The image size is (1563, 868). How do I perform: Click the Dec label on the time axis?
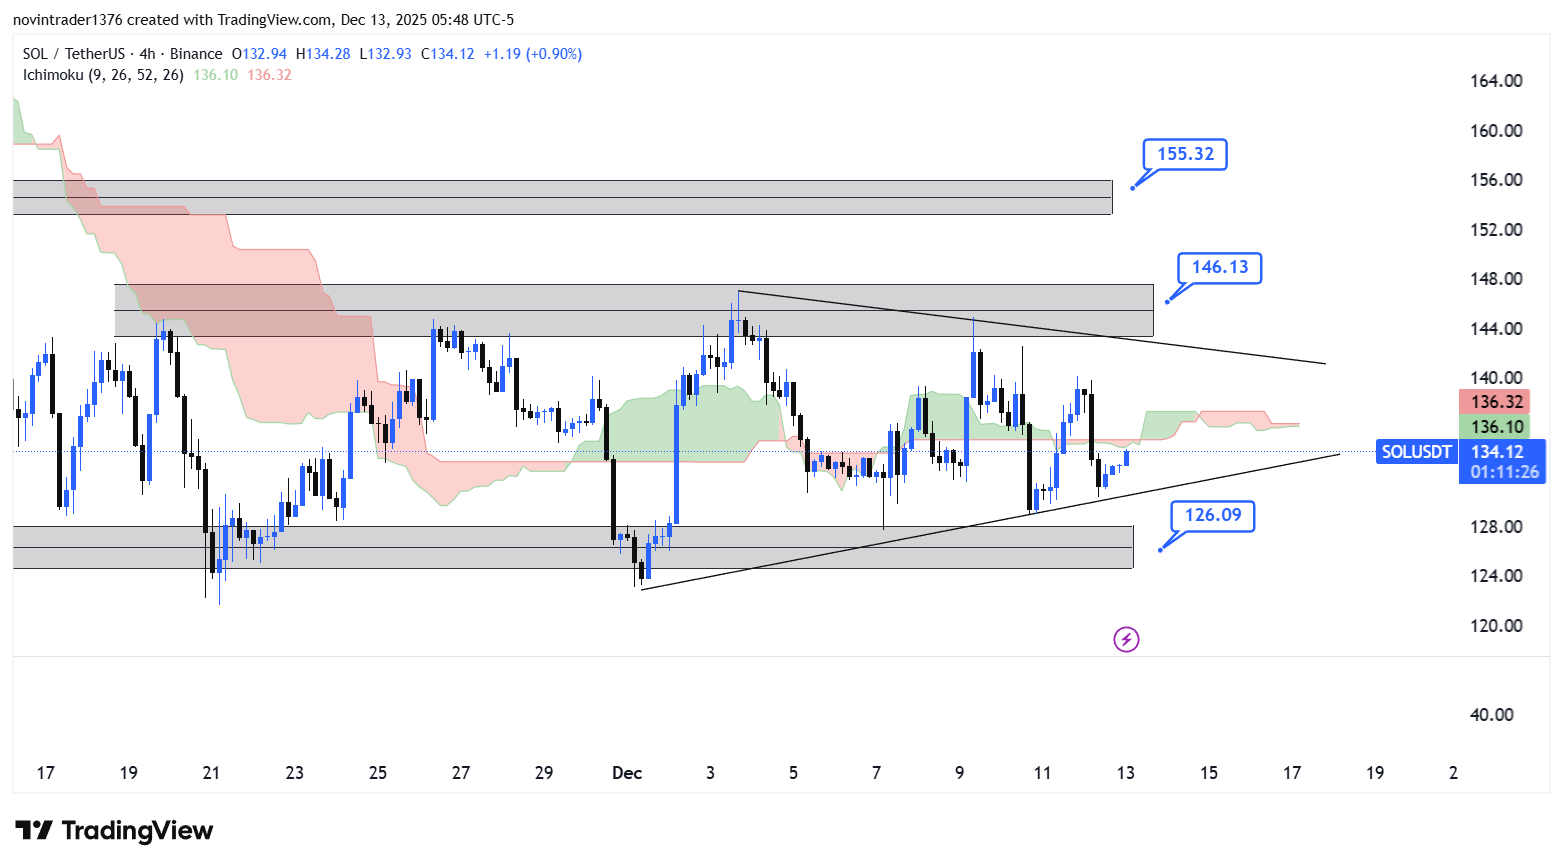click(x=627, y=773)
